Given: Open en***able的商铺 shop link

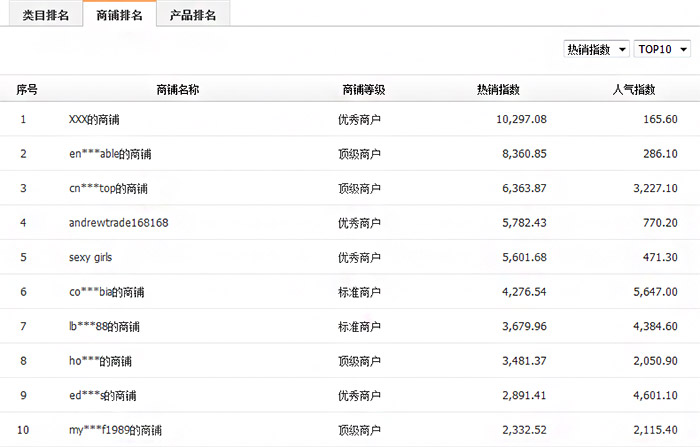Looking at the screenshot, I should (x=110, y=154).
